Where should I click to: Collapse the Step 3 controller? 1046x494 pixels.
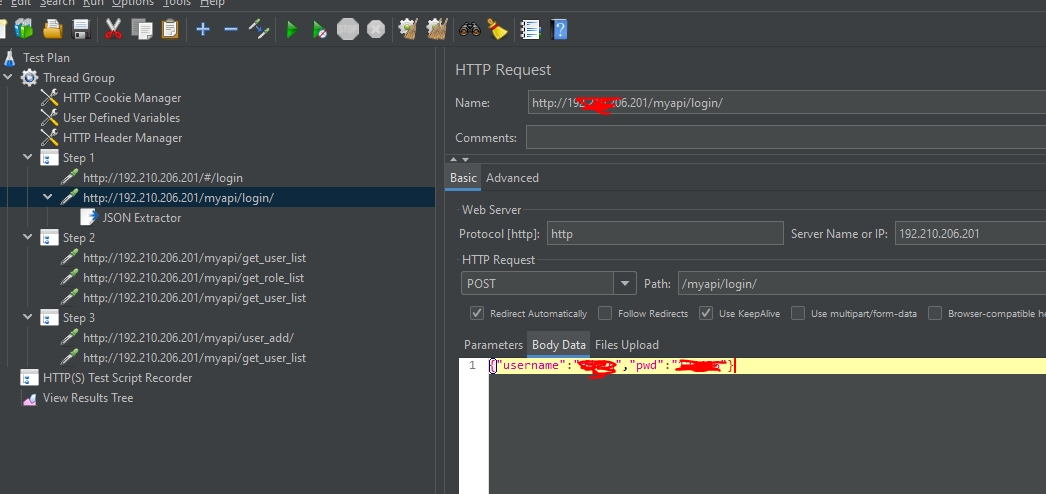click(28, 318)
